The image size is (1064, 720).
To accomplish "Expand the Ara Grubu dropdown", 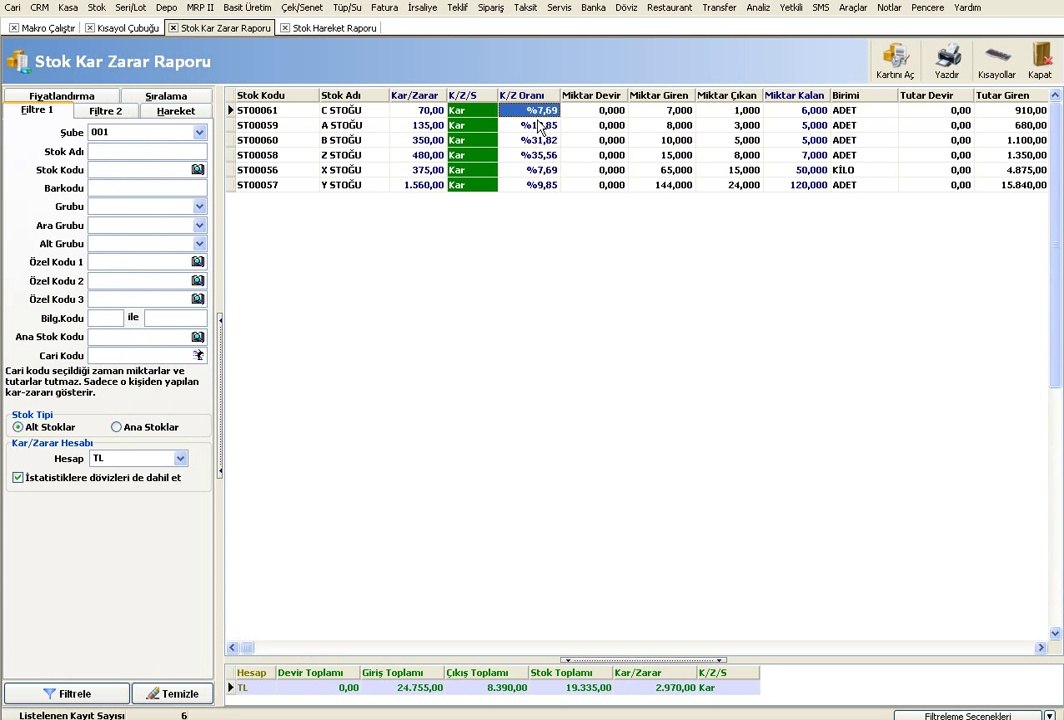I will (x=200, y=225).
